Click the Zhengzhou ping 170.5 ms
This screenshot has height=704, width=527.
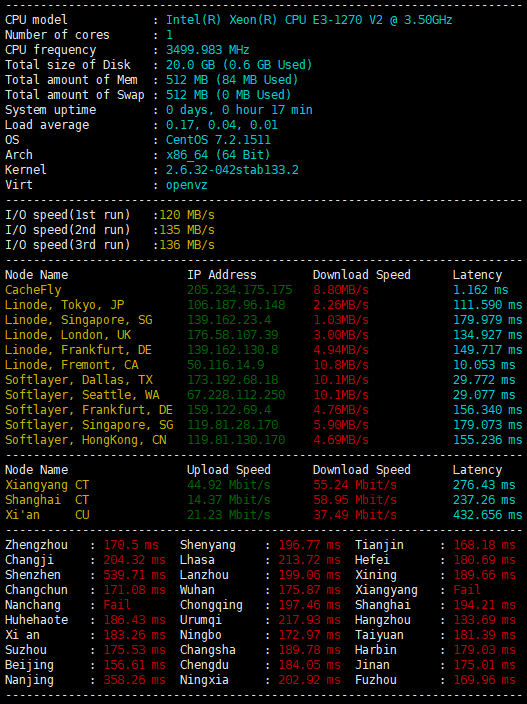click(x=131, y=545)
